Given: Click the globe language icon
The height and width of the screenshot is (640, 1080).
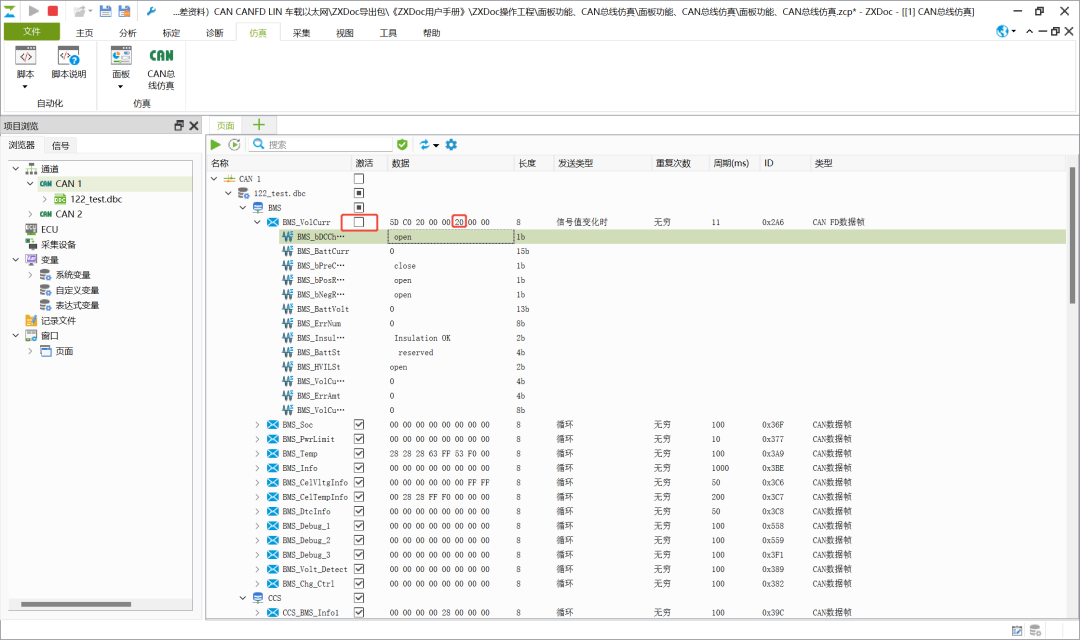Looking at the screenshot, I should pos(1003,31).
